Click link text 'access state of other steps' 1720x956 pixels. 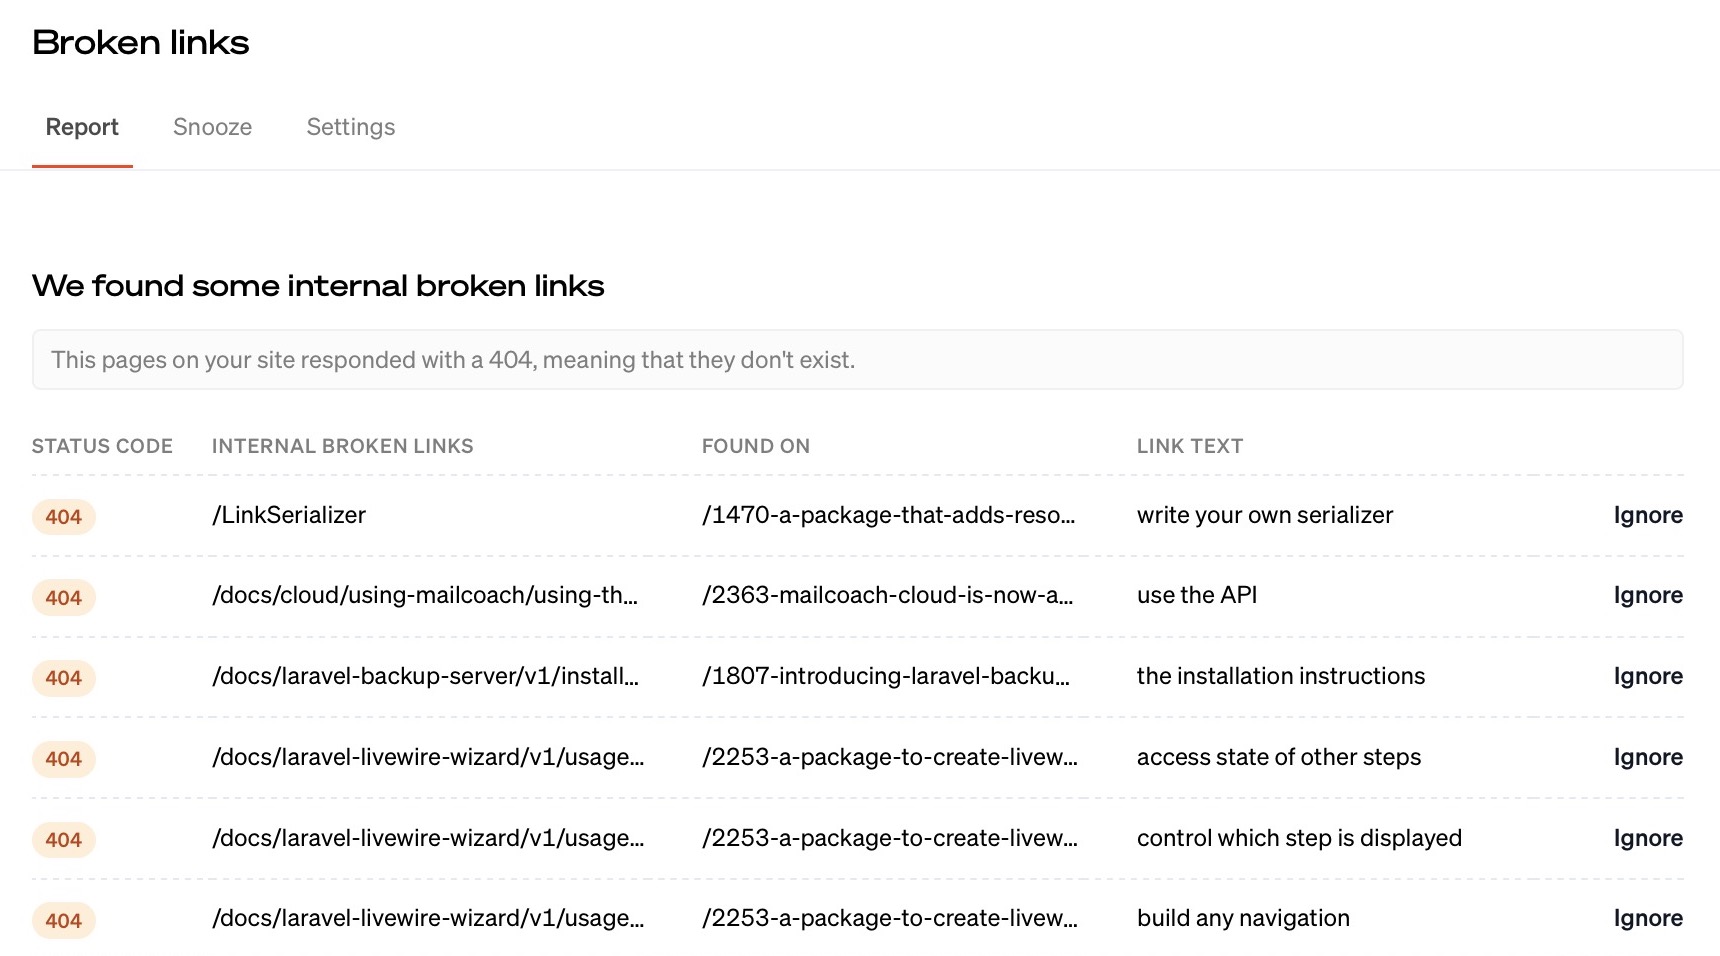click(x=1279, y=757)
